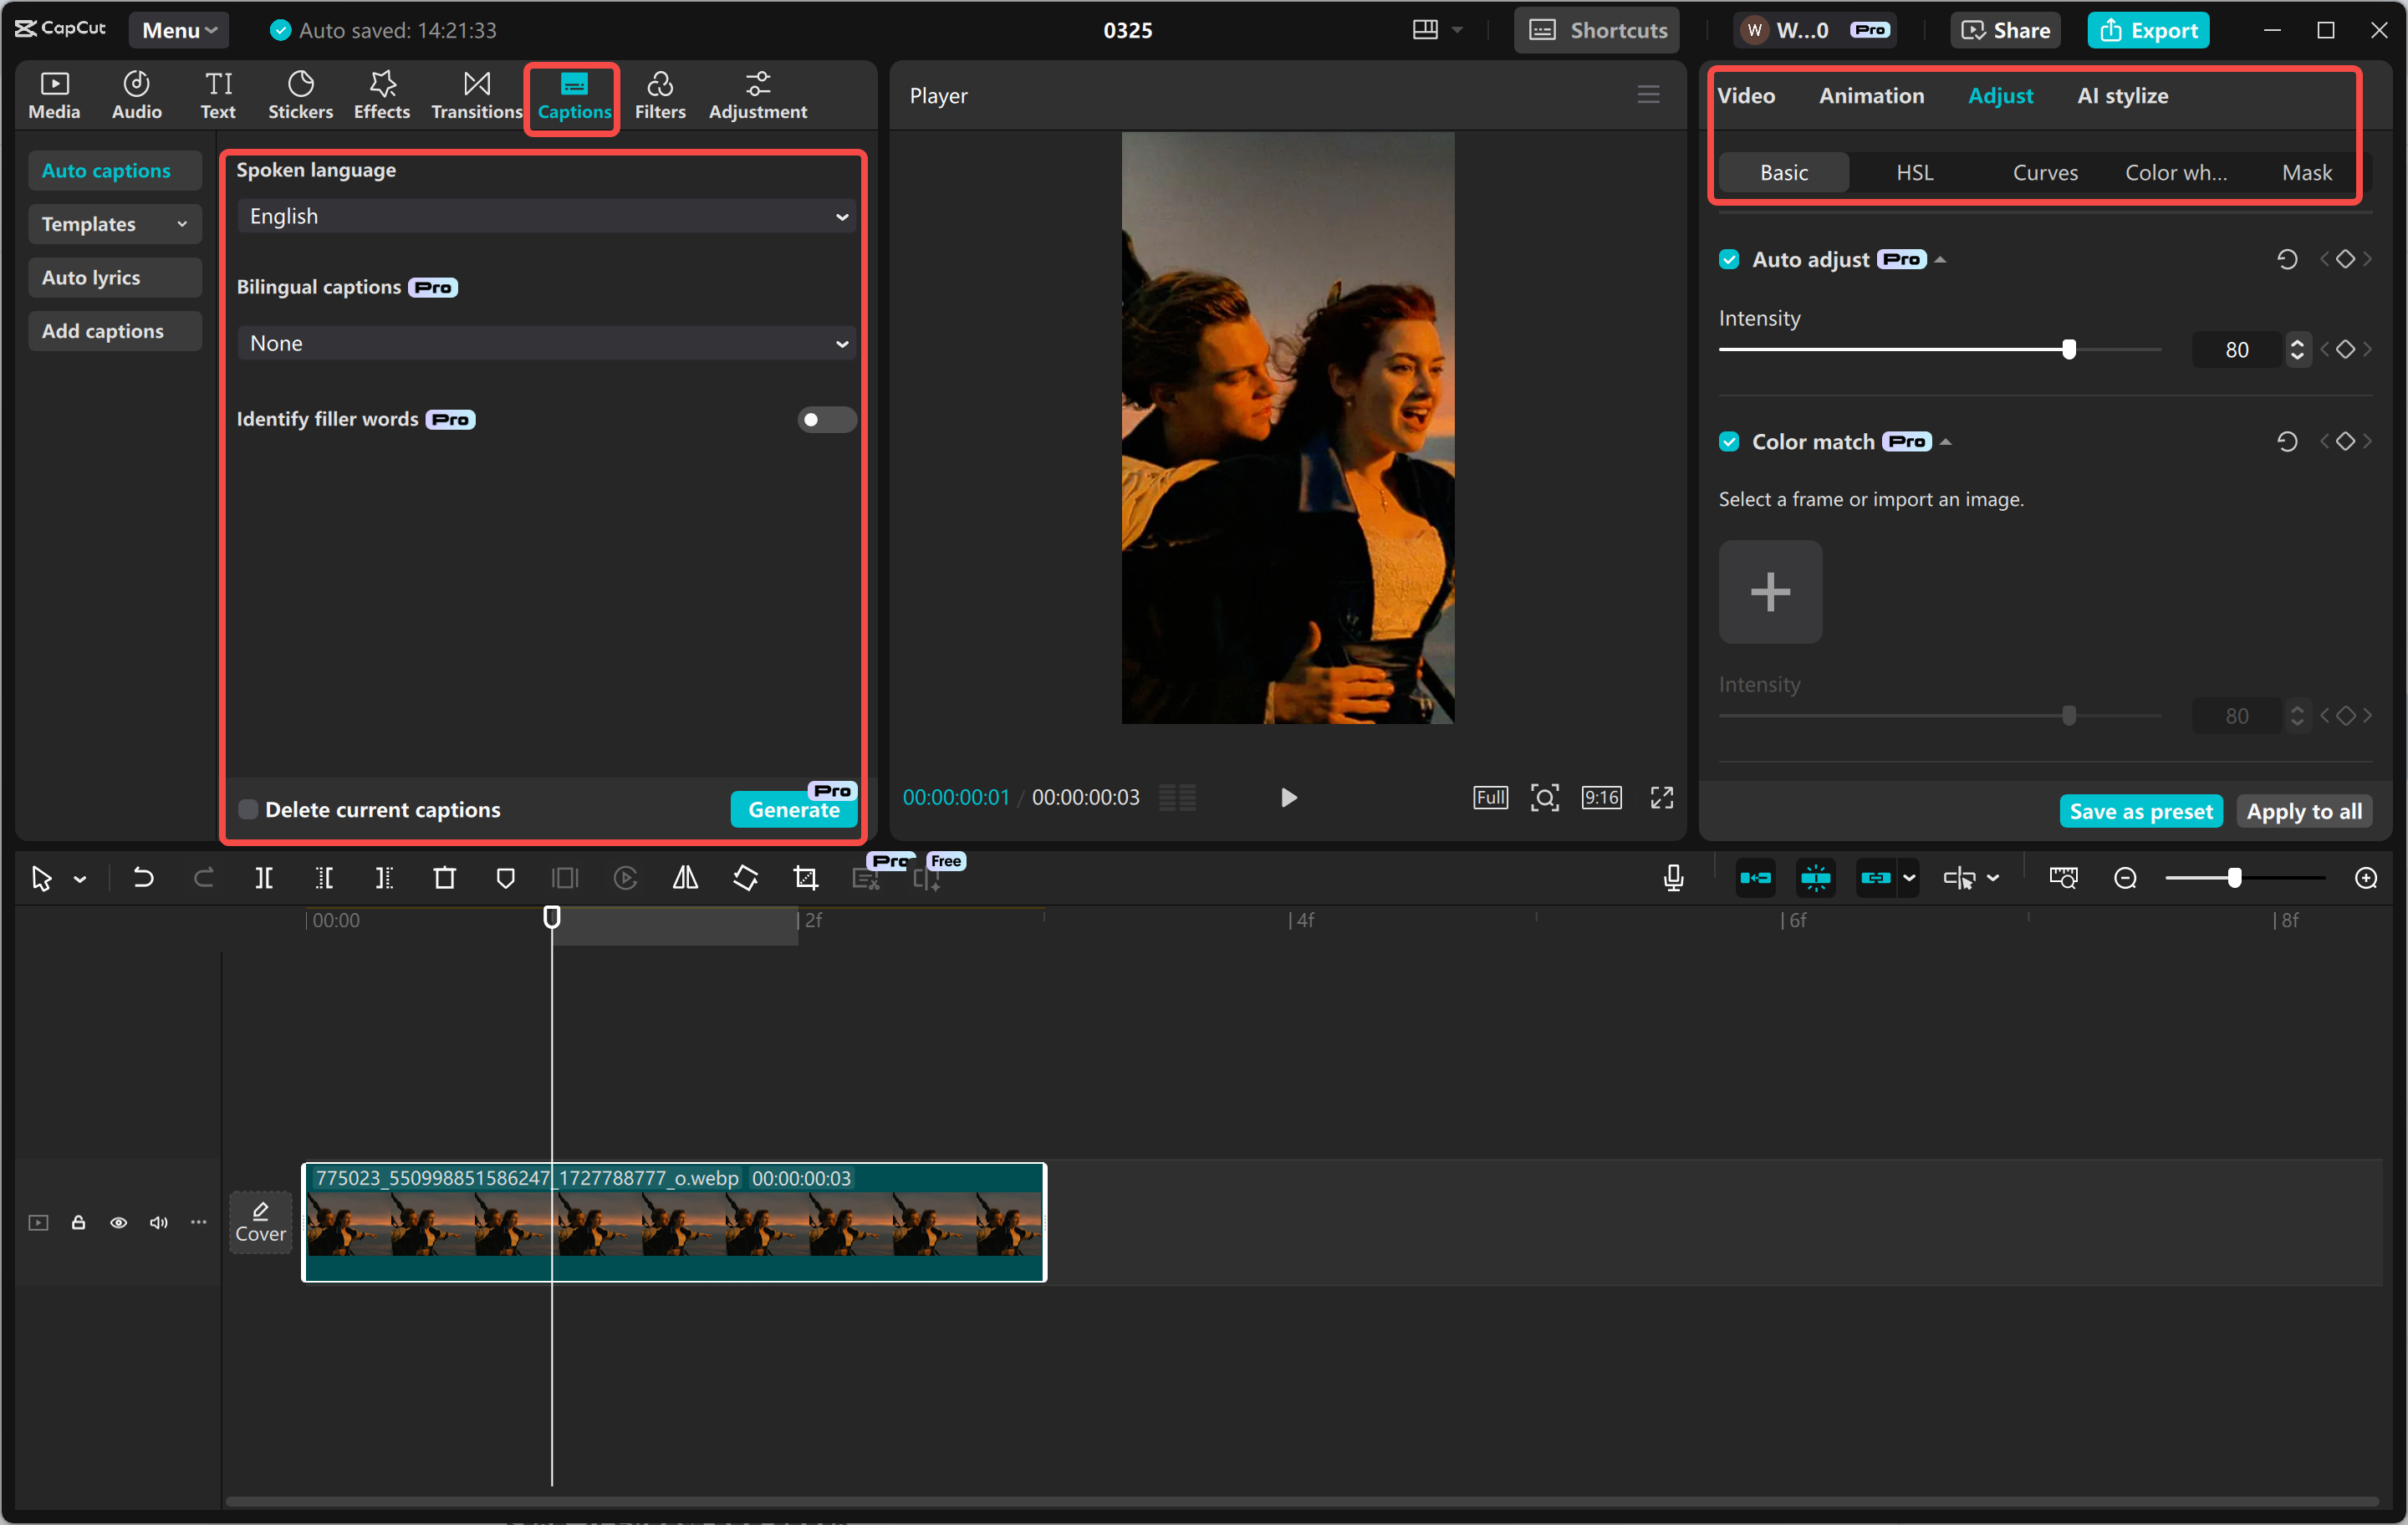The height and width of the screenshot is (1525, 2408).
Task: Click the fullscreen expand icon in player
Action: point(1661,797)
